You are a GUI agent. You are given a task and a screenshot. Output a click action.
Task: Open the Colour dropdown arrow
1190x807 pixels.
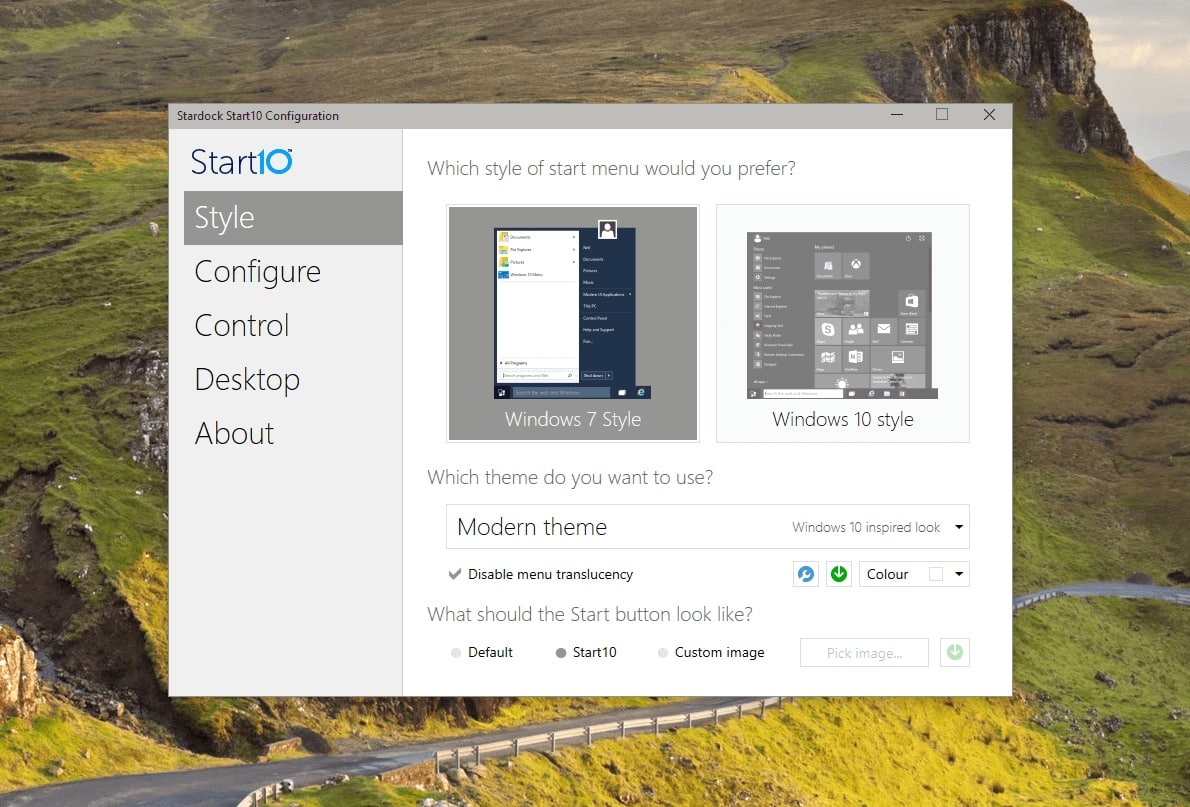959,574
